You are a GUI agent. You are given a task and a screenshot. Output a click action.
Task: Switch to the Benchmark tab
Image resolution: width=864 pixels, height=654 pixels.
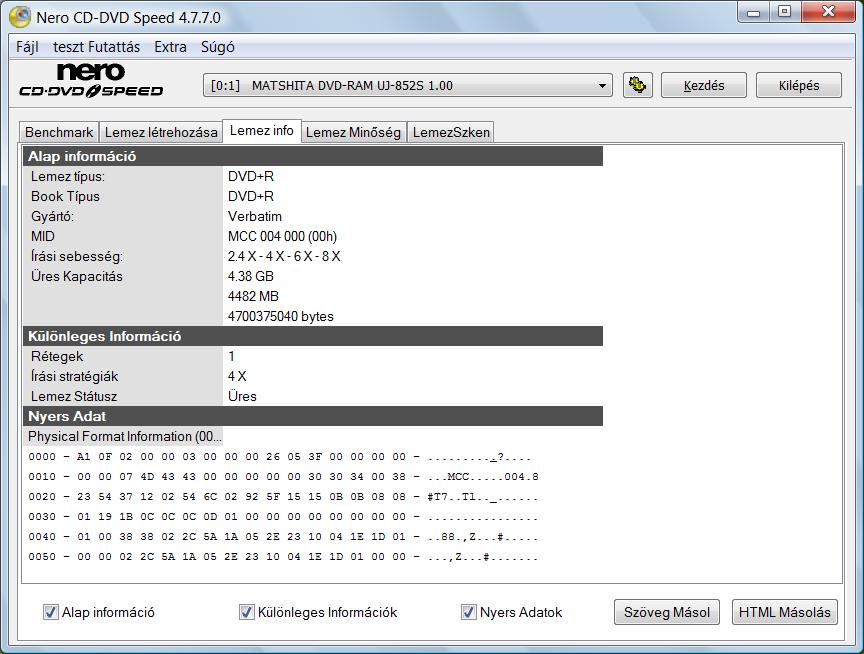point(59,132)
